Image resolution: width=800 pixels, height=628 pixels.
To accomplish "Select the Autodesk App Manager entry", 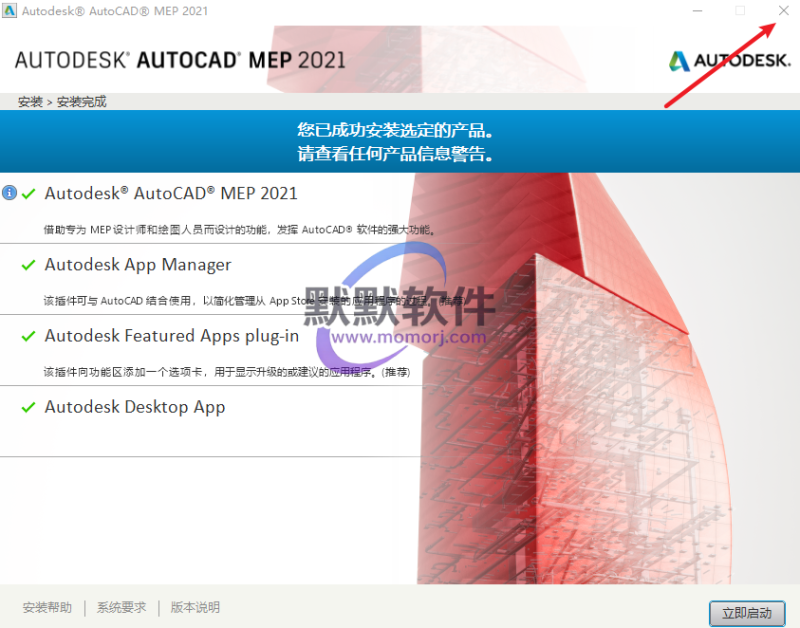I will point(138,265).
